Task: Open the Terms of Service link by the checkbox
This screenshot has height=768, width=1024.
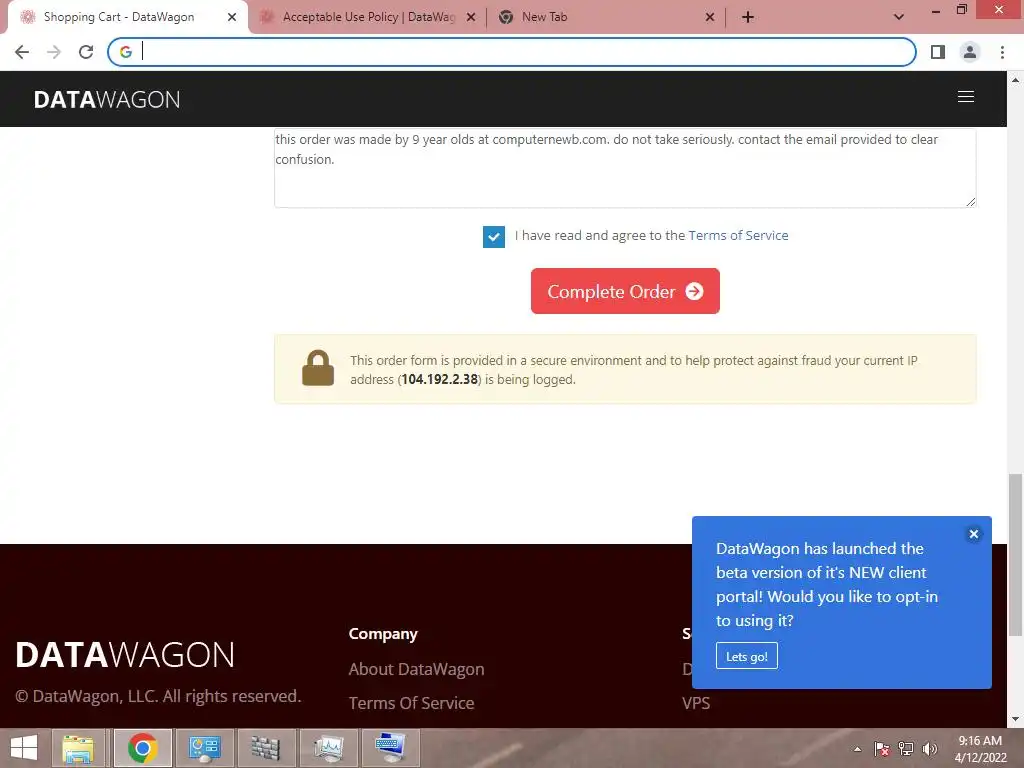Action: [738, 236]
